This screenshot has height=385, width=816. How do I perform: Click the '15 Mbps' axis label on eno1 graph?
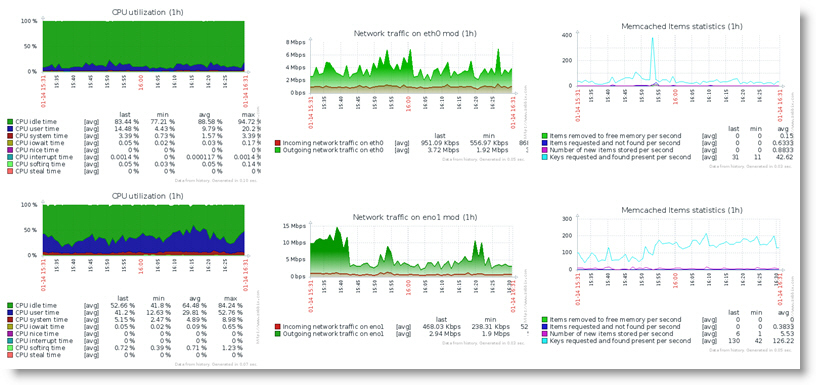point(293,226)
